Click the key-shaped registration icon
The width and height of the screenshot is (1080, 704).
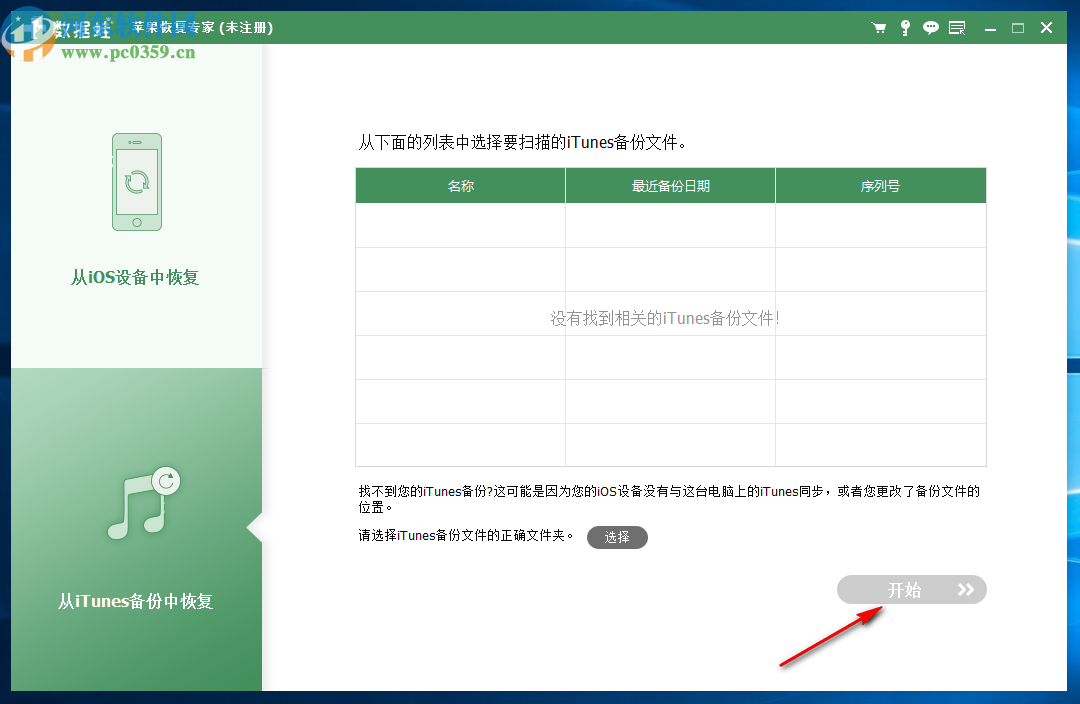(x=904, y=27)
